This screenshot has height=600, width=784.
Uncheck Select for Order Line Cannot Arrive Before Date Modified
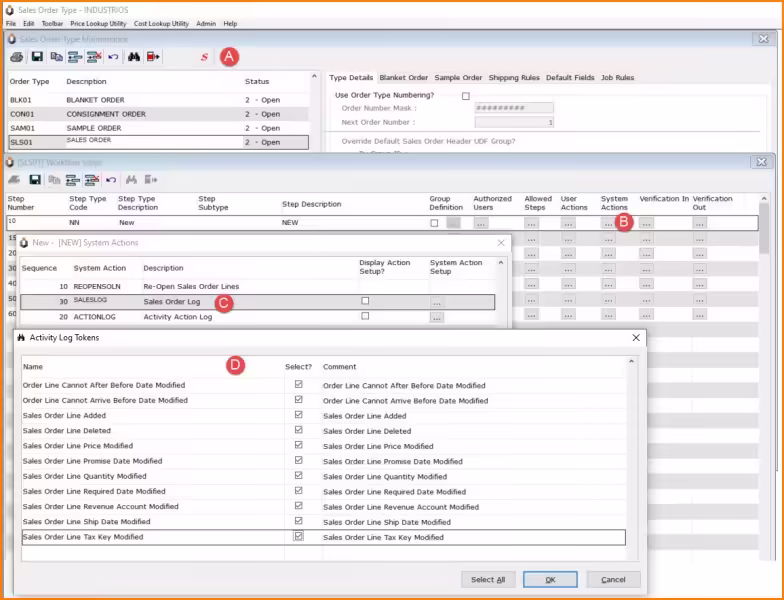(x=298, y=400)
